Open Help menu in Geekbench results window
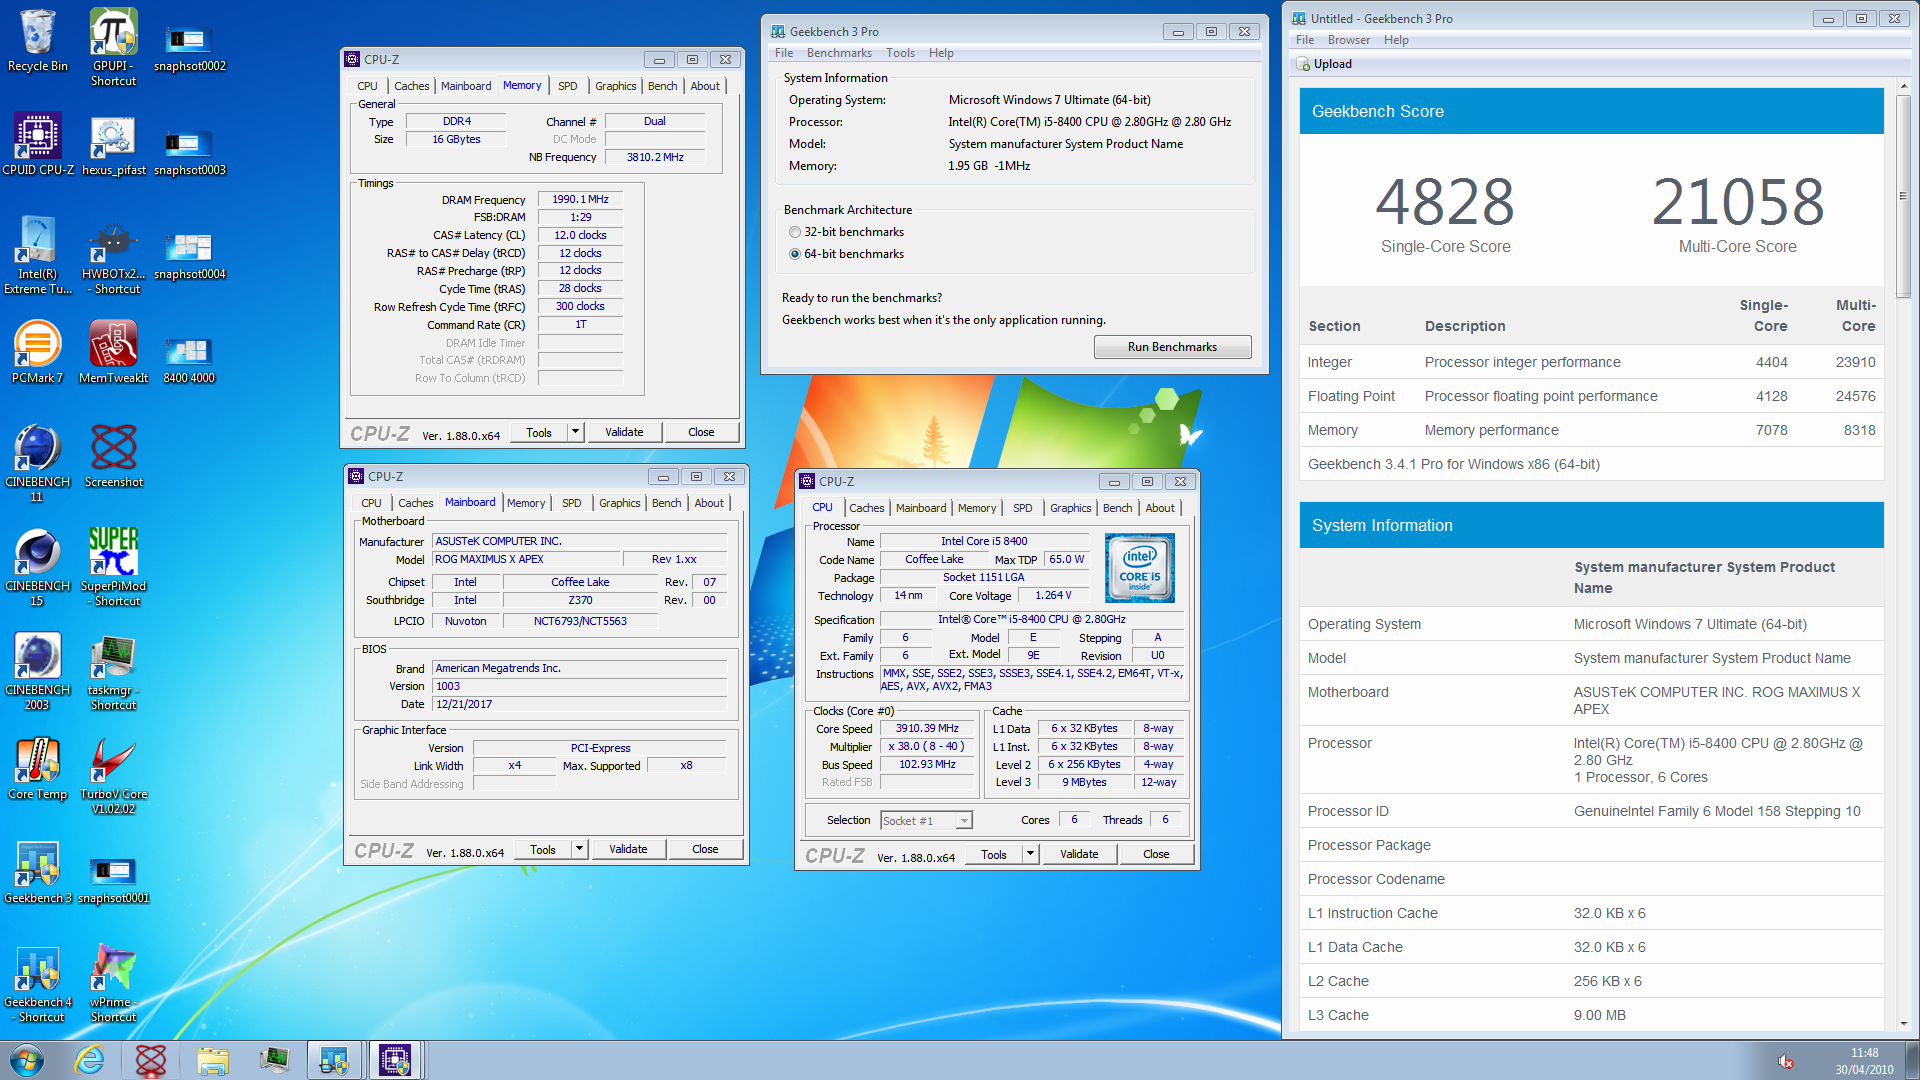Viewport: 1920px width, 1080px height. point(1396,40)
